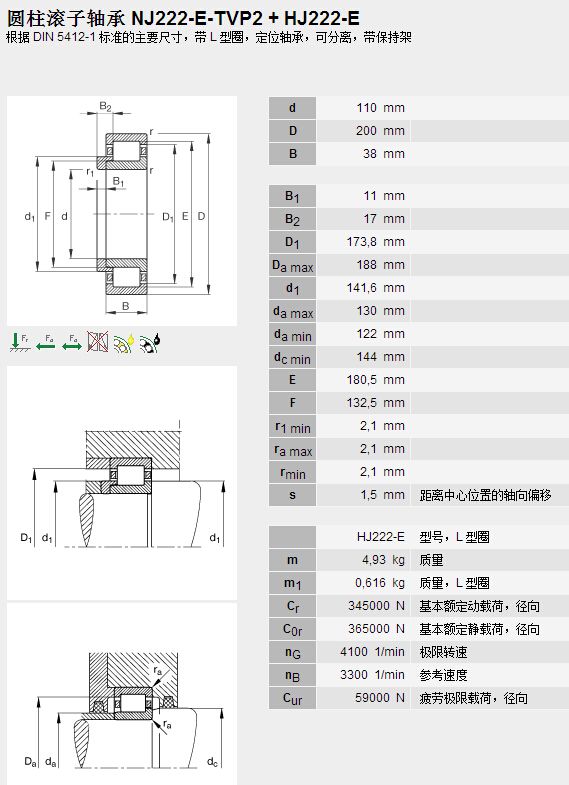Viewport: 569px width, 785px height.
Task: Click the double-direction axial load Fa icon
Action: [72, 342]
